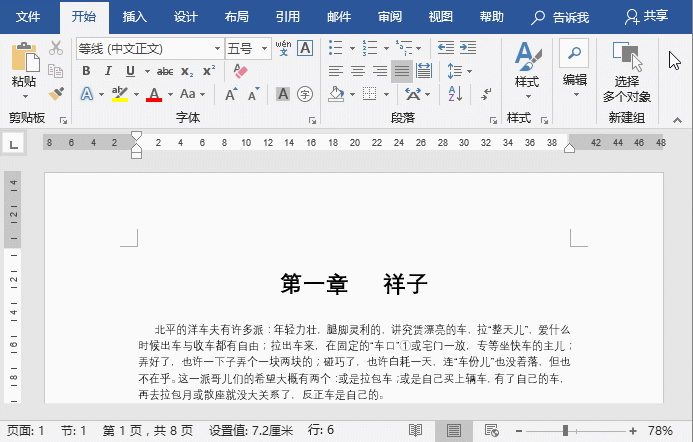The height and width of the screenshot is (442, 693).
Task: Click the Enclose Characters circle icon
Action: click(305, 94)
